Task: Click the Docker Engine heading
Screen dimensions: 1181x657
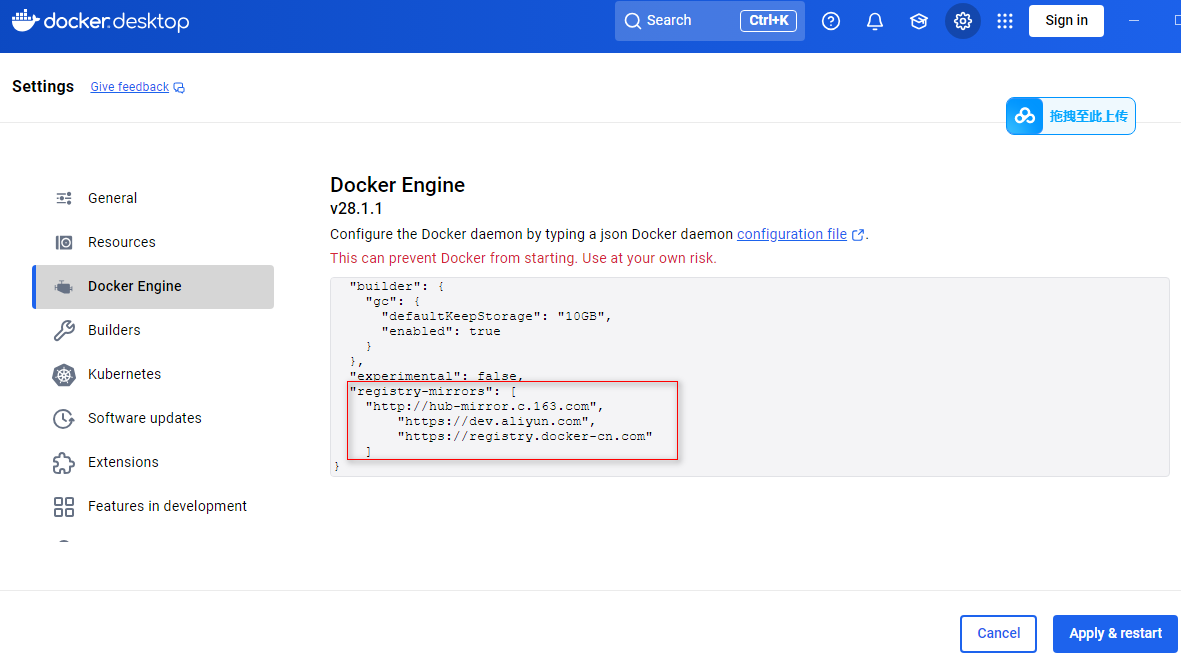Action: tap(398, 185)
